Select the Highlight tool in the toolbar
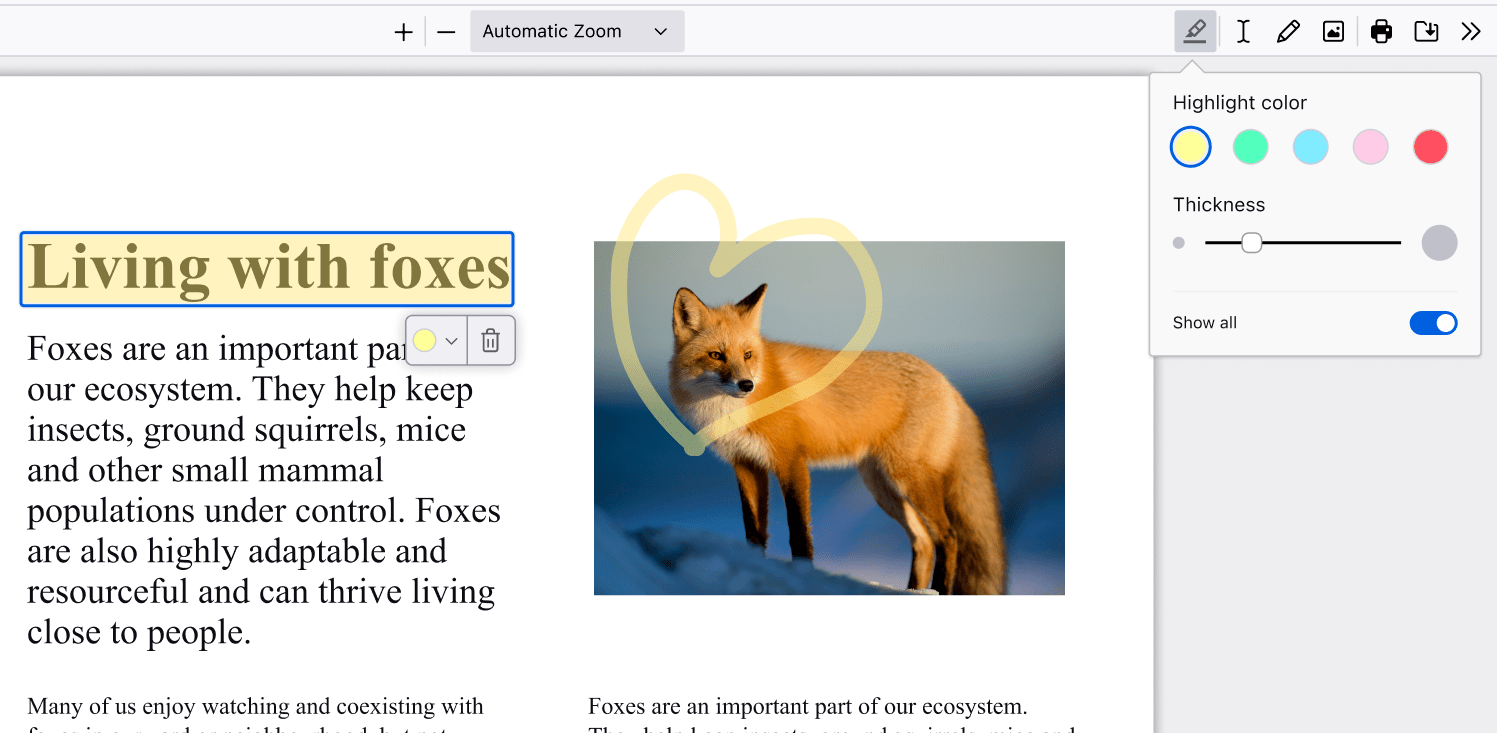1497x733 pixels. tap(1196, 31)
